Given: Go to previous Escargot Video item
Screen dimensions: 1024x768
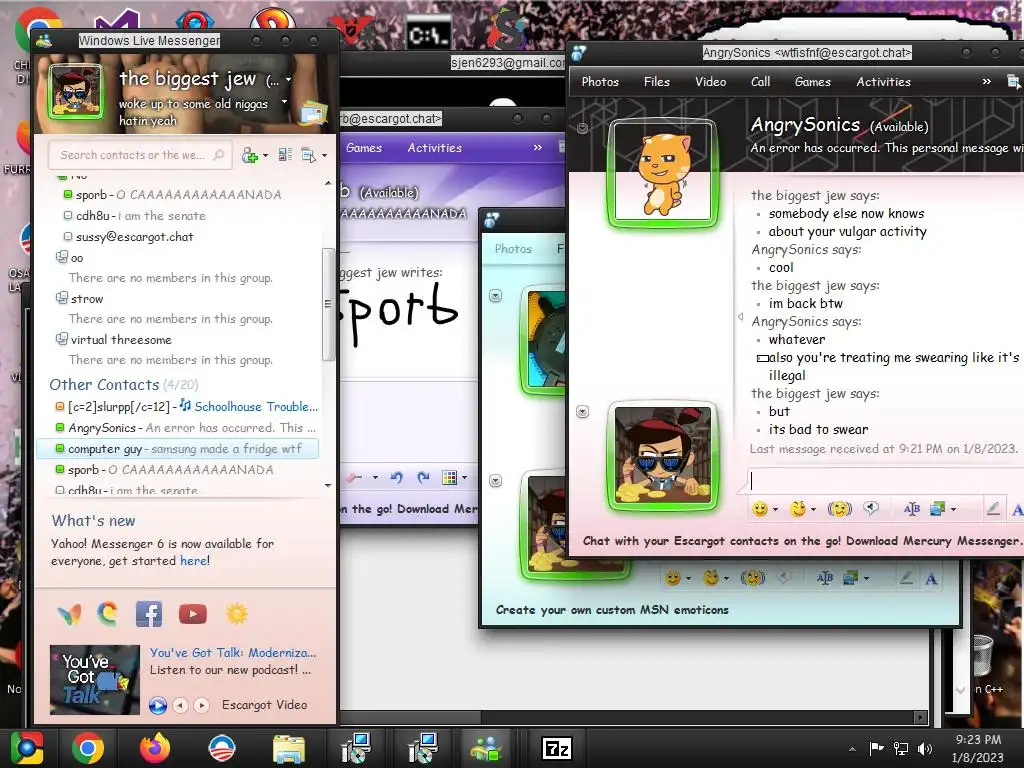Looking at the screenshot, I should point(181,705).
